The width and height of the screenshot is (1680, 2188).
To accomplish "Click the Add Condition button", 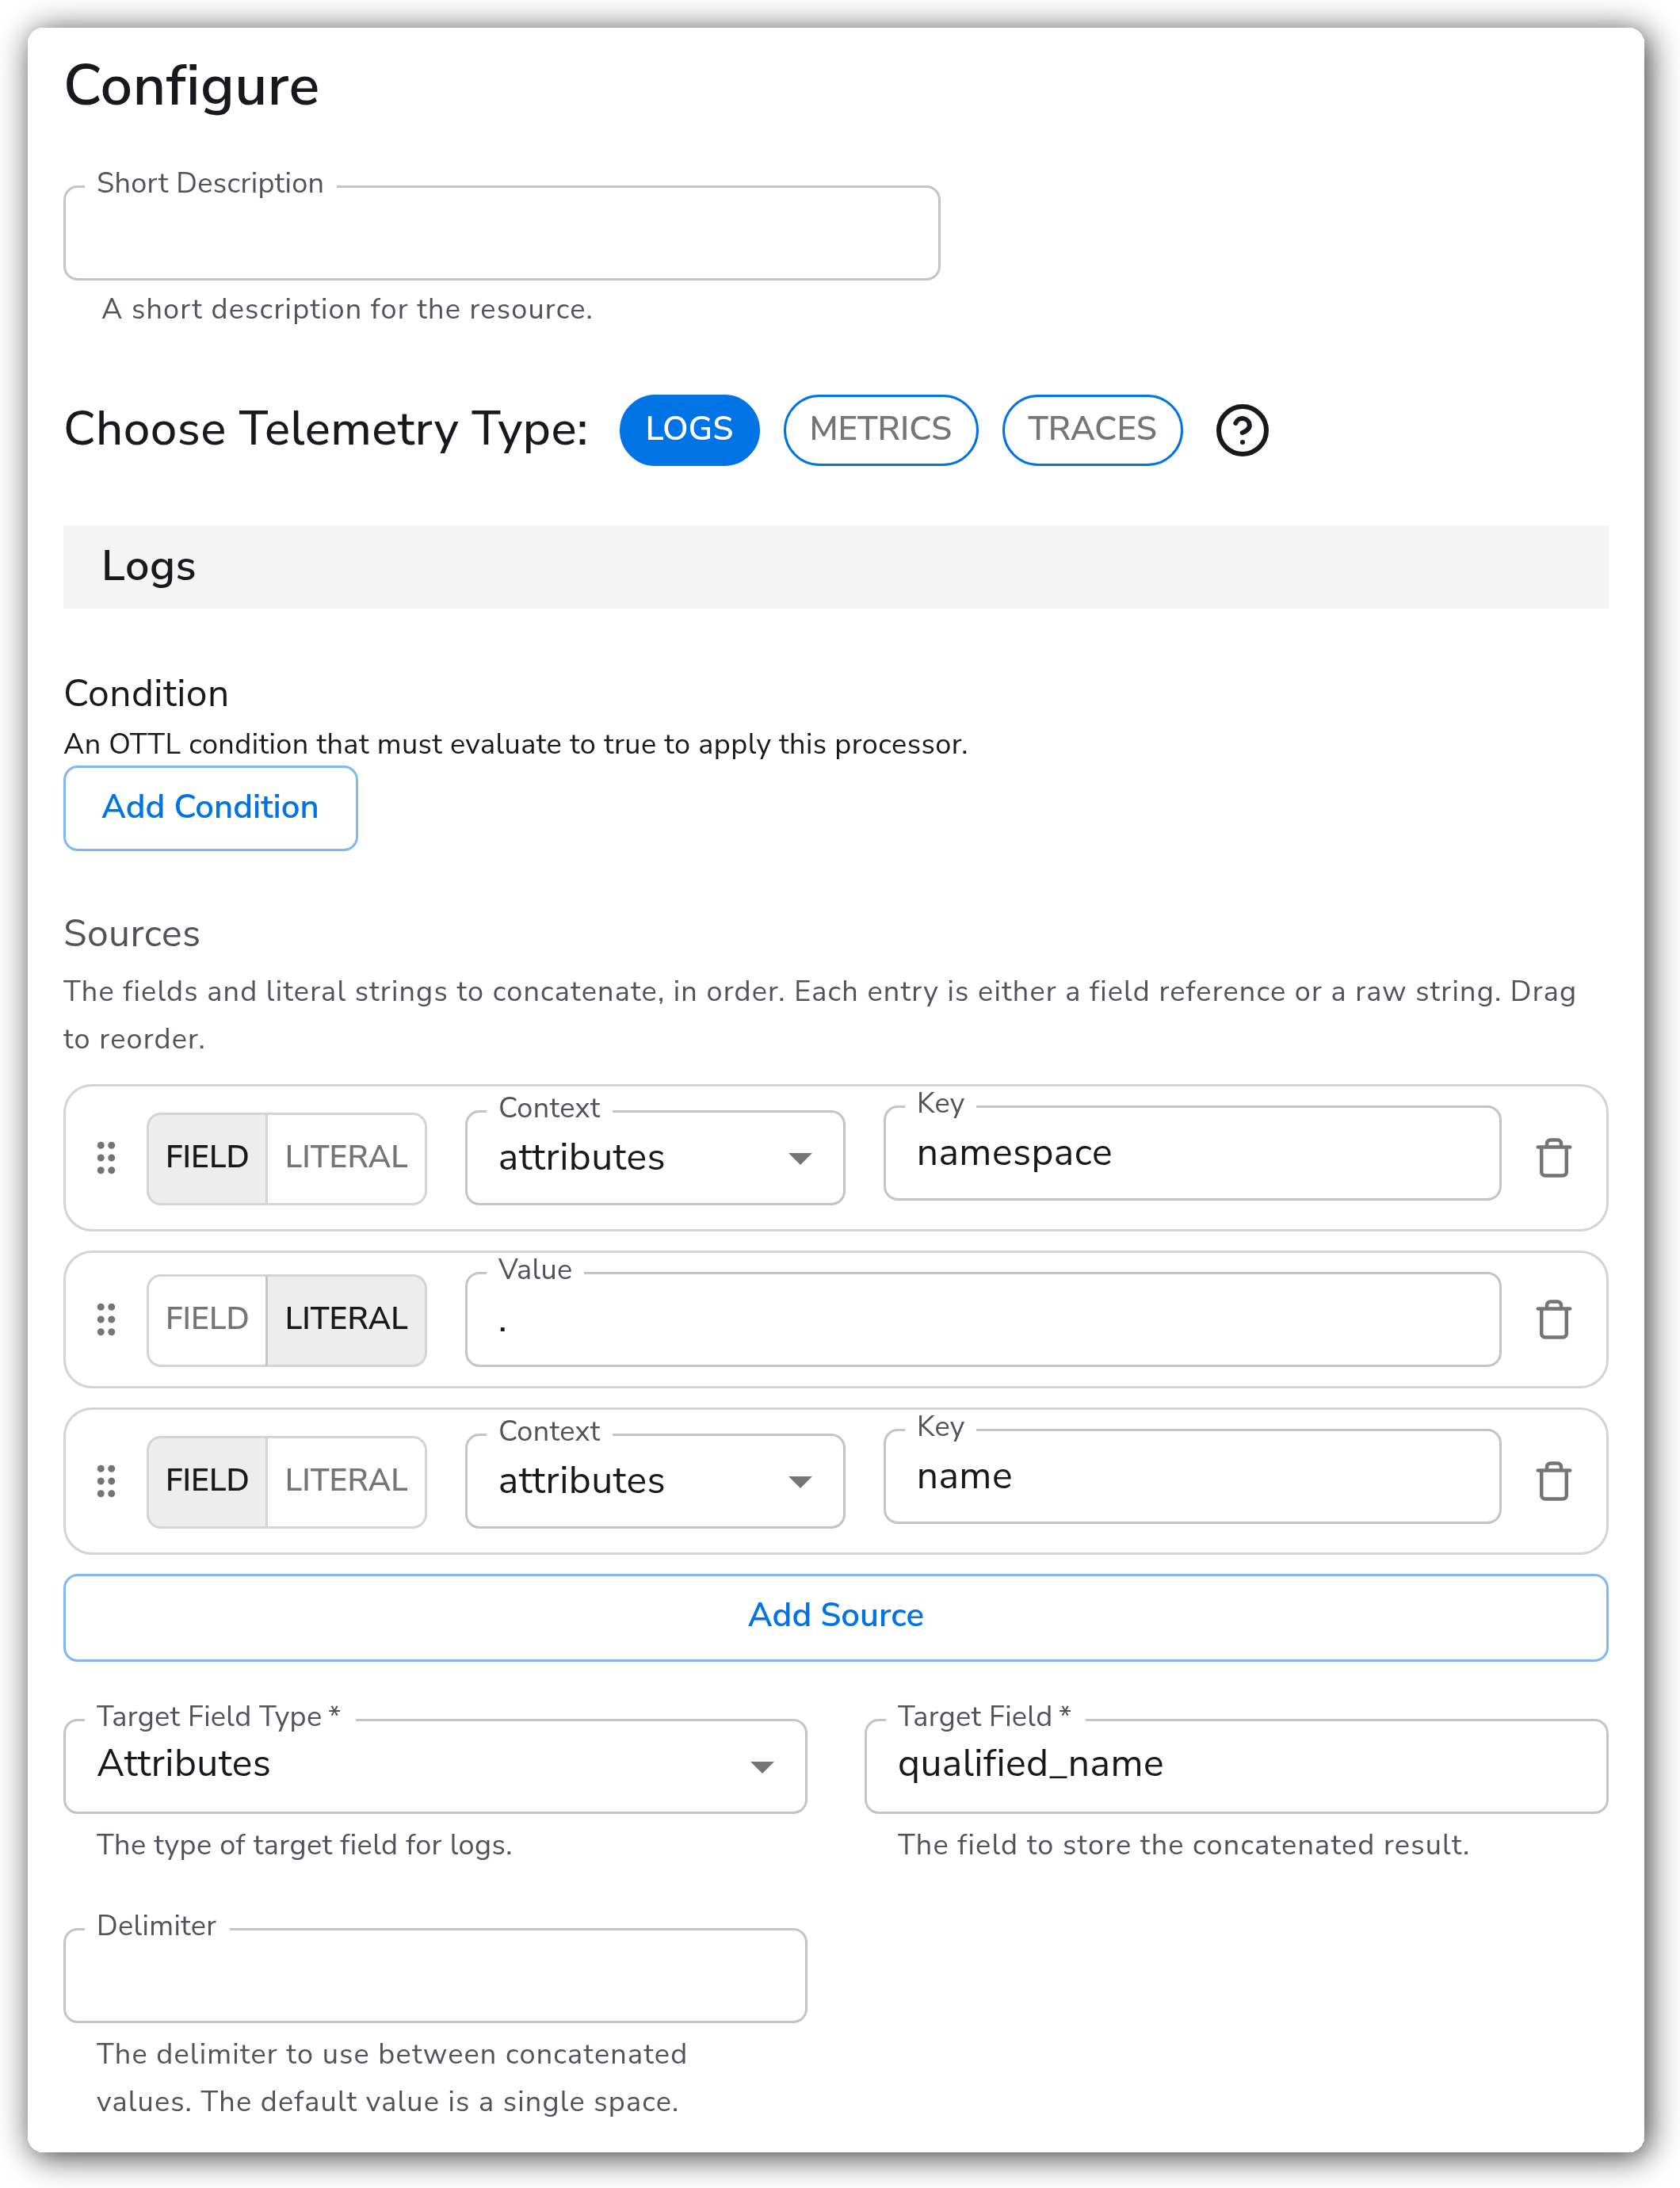I will 210,808.
